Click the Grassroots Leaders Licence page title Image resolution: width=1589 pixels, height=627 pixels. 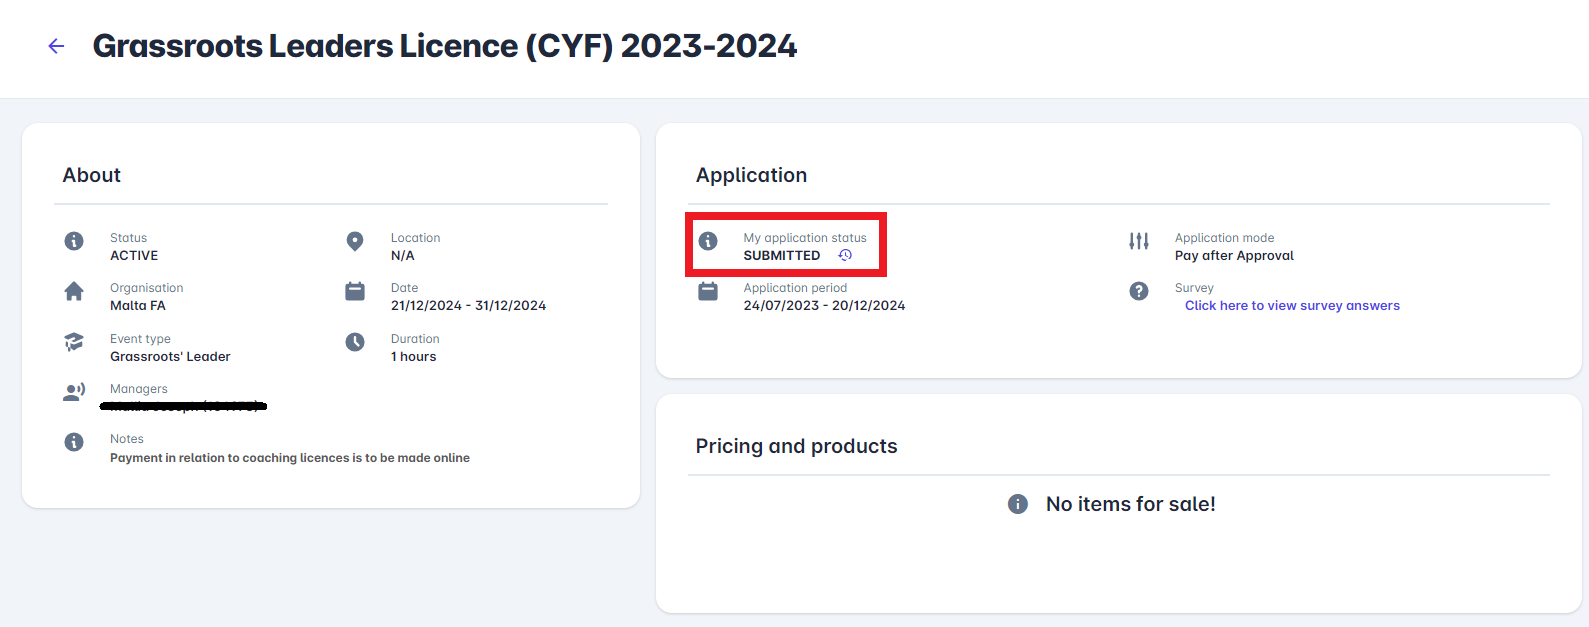tap(445, 46)
